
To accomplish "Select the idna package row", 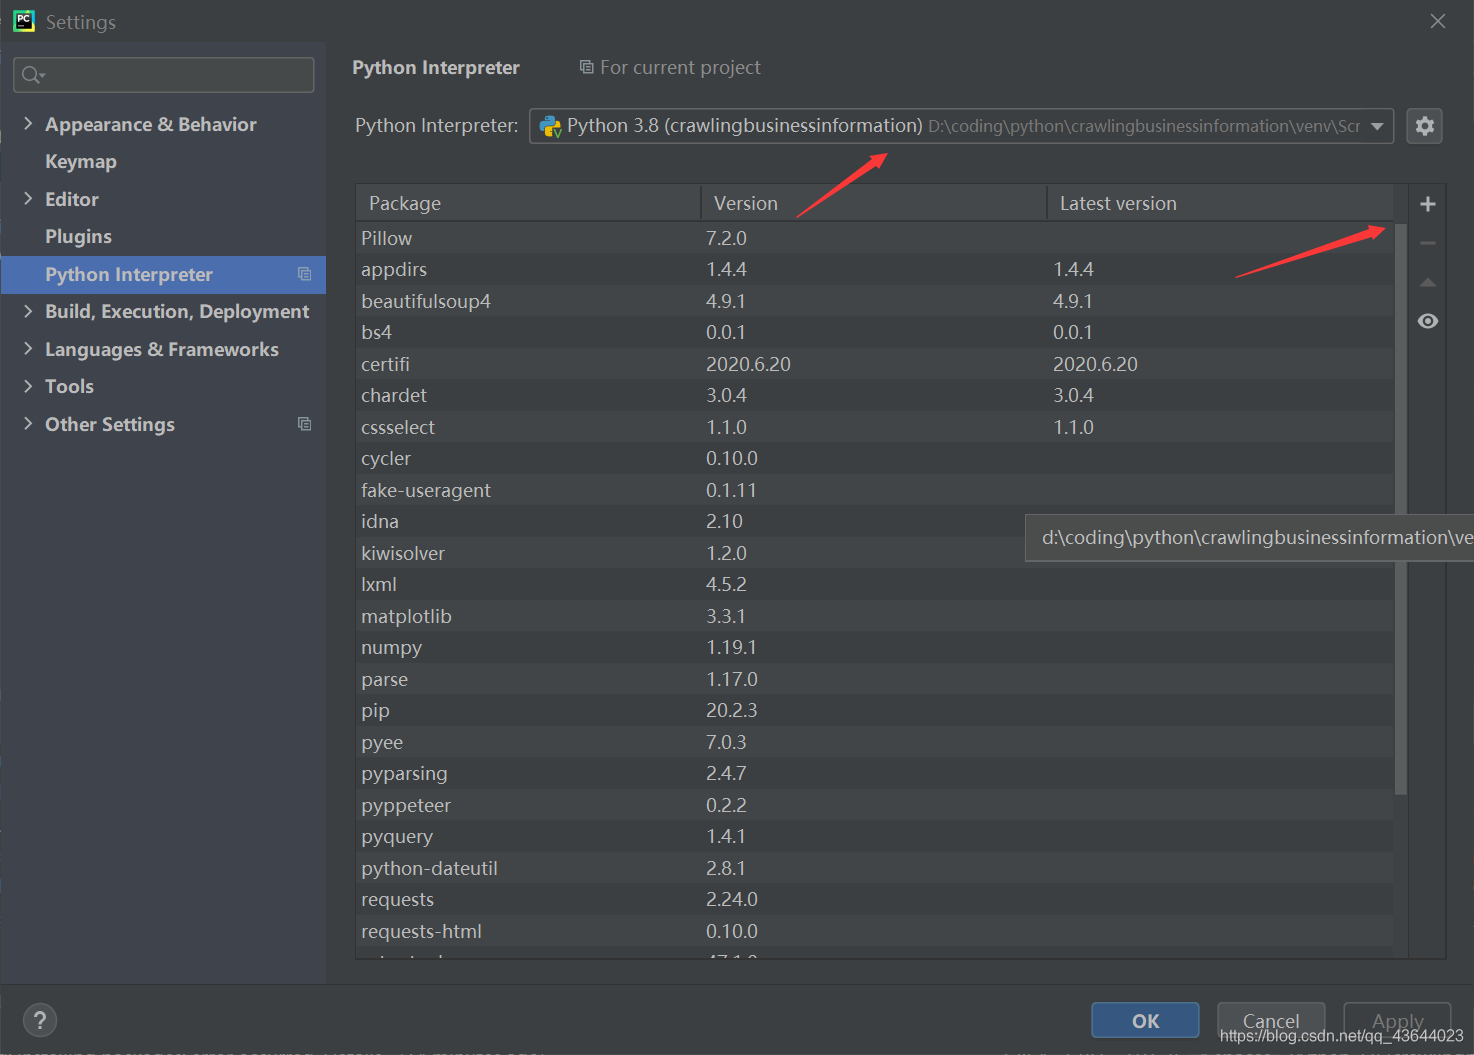I will (x=874, y=522).
